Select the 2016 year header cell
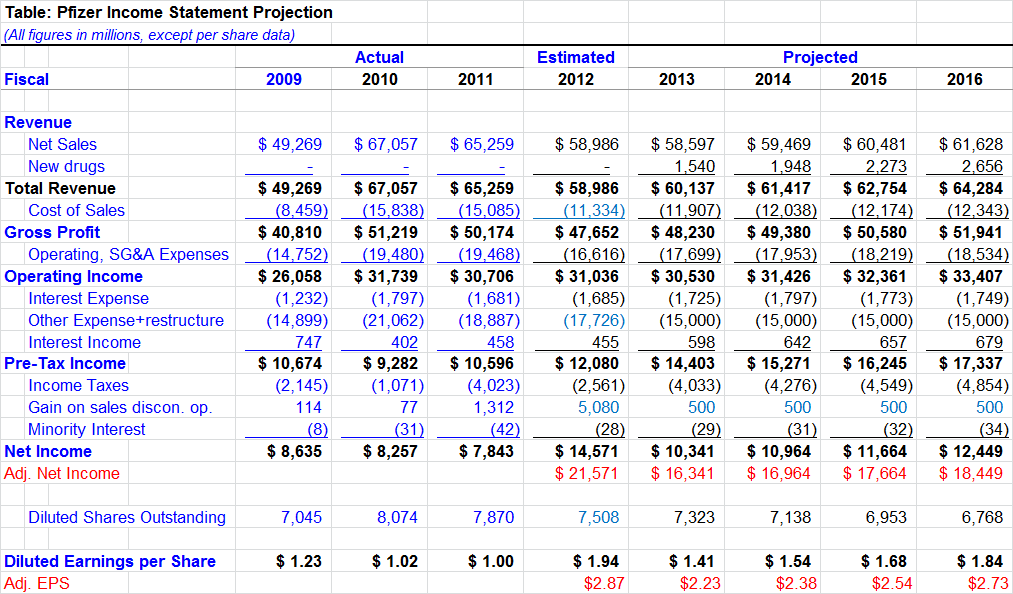This screenshot has height=594, width=1013. click(x=965, y=79)
